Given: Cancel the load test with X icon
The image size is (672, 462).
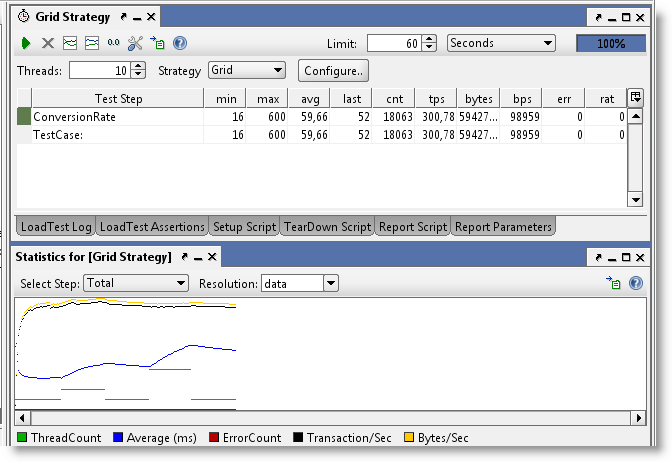Looking at the screenshot, I should click(x=48, y=43).
